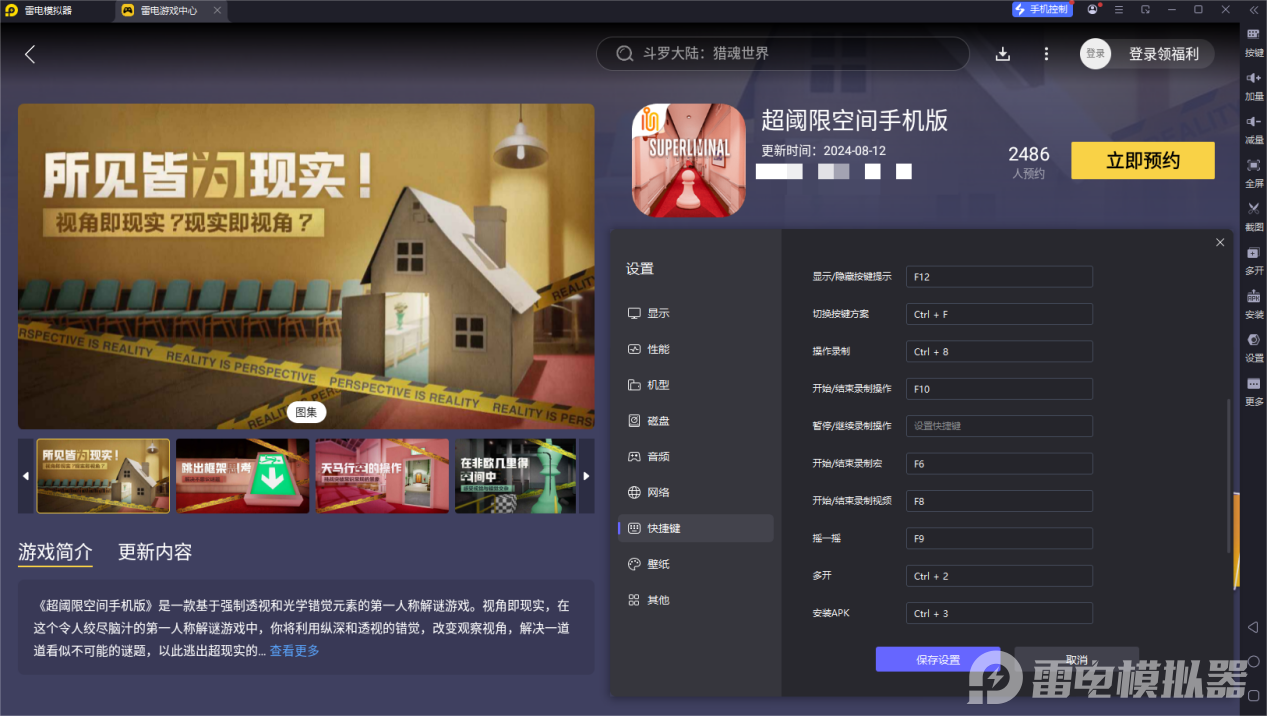Edit 操作录制 shortcut field Ctrl + 8
Screen dimensions: 1267x716
(999, 351)
